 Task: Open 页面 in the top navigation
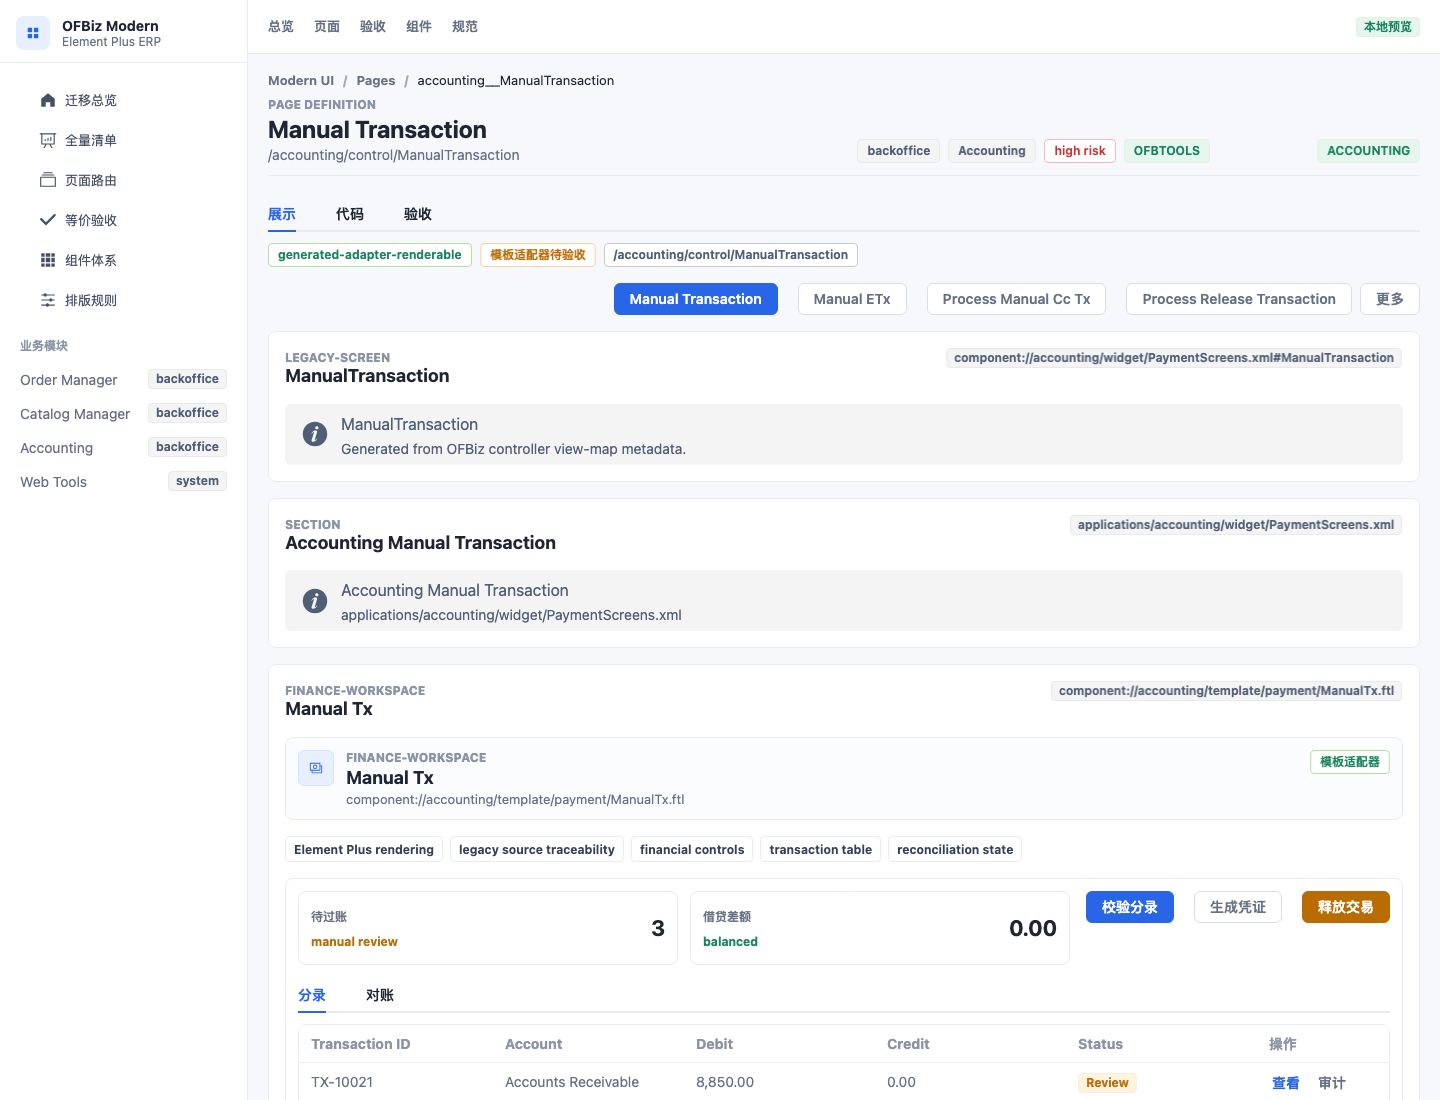click(327, 27)
